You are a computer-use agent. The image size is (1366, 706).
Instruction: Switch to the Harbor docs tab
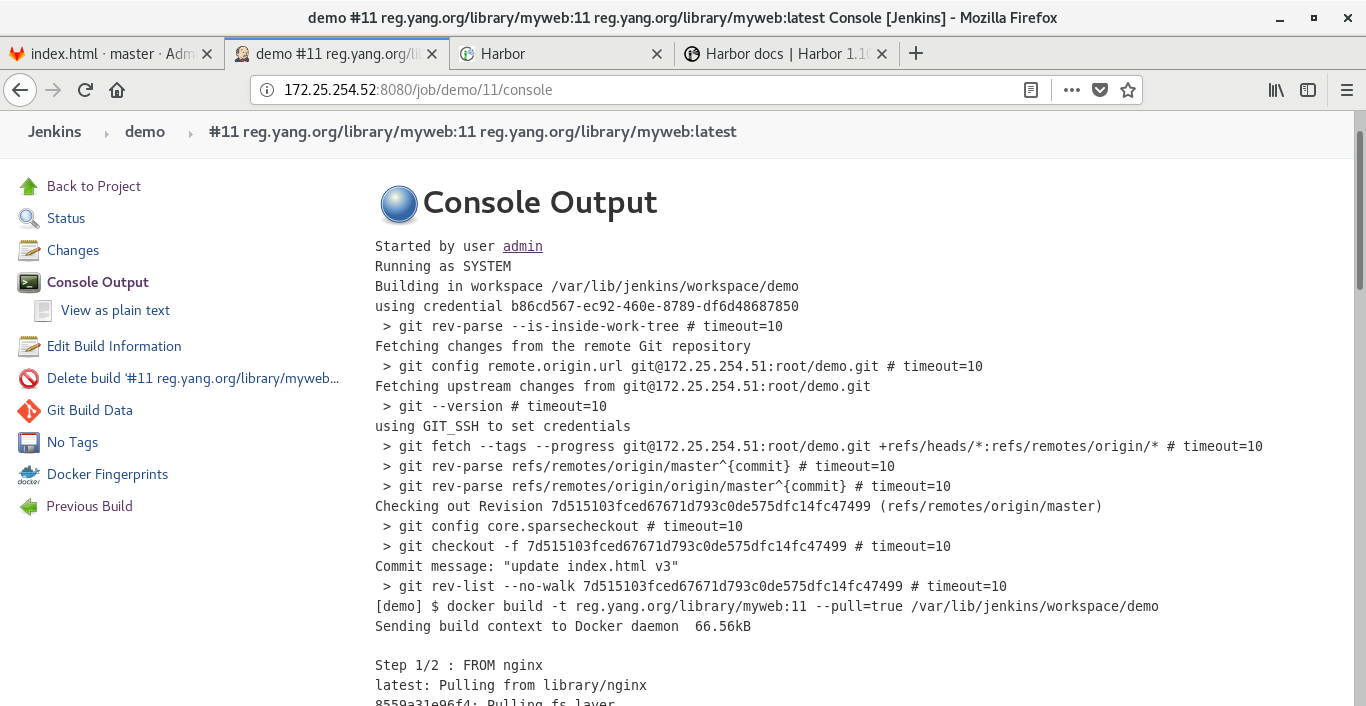click(787, 54)
